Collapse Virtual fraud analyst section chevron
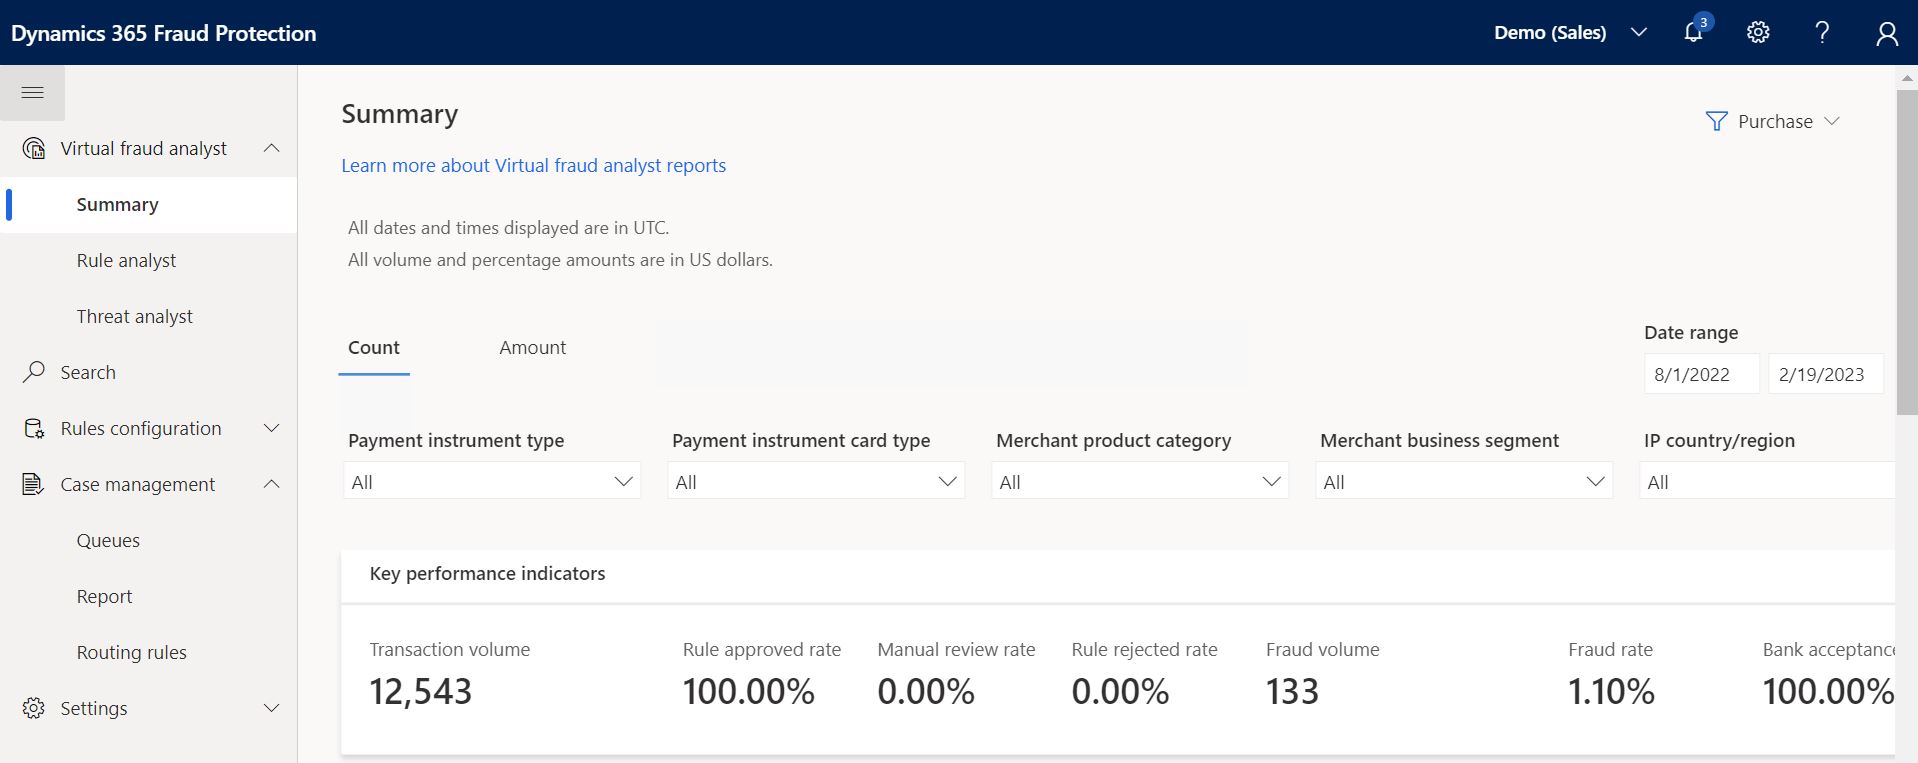This screenshot has width=1918, height=763. coord(271,148)
